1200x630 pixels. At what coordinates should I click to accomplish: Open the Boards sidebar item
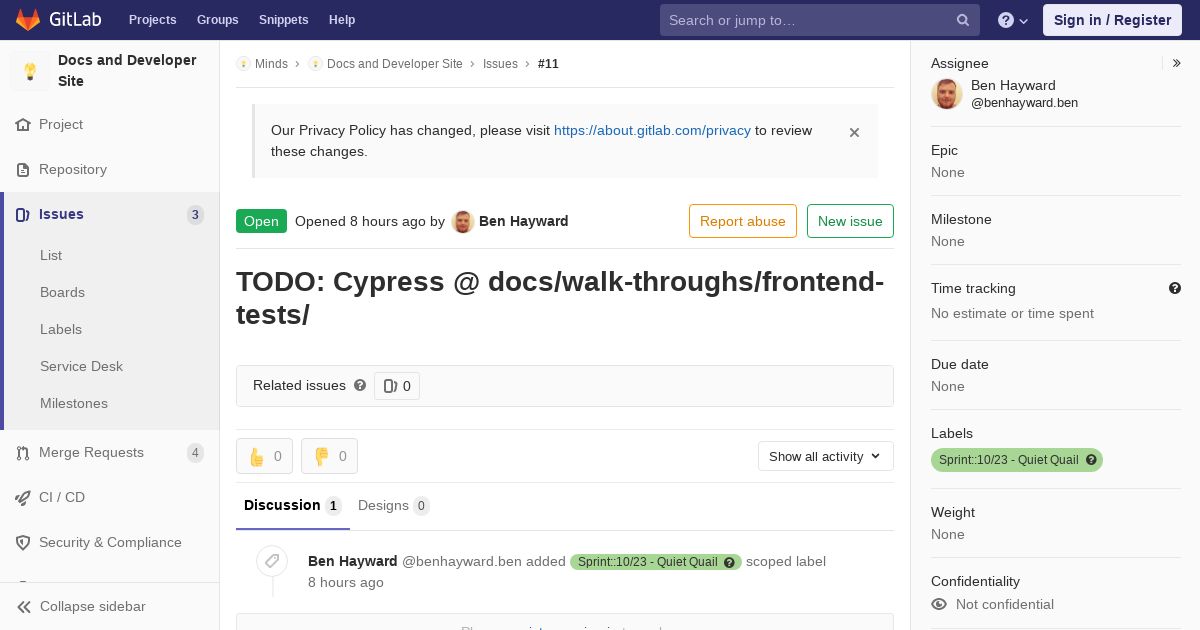tap(62, 292)
